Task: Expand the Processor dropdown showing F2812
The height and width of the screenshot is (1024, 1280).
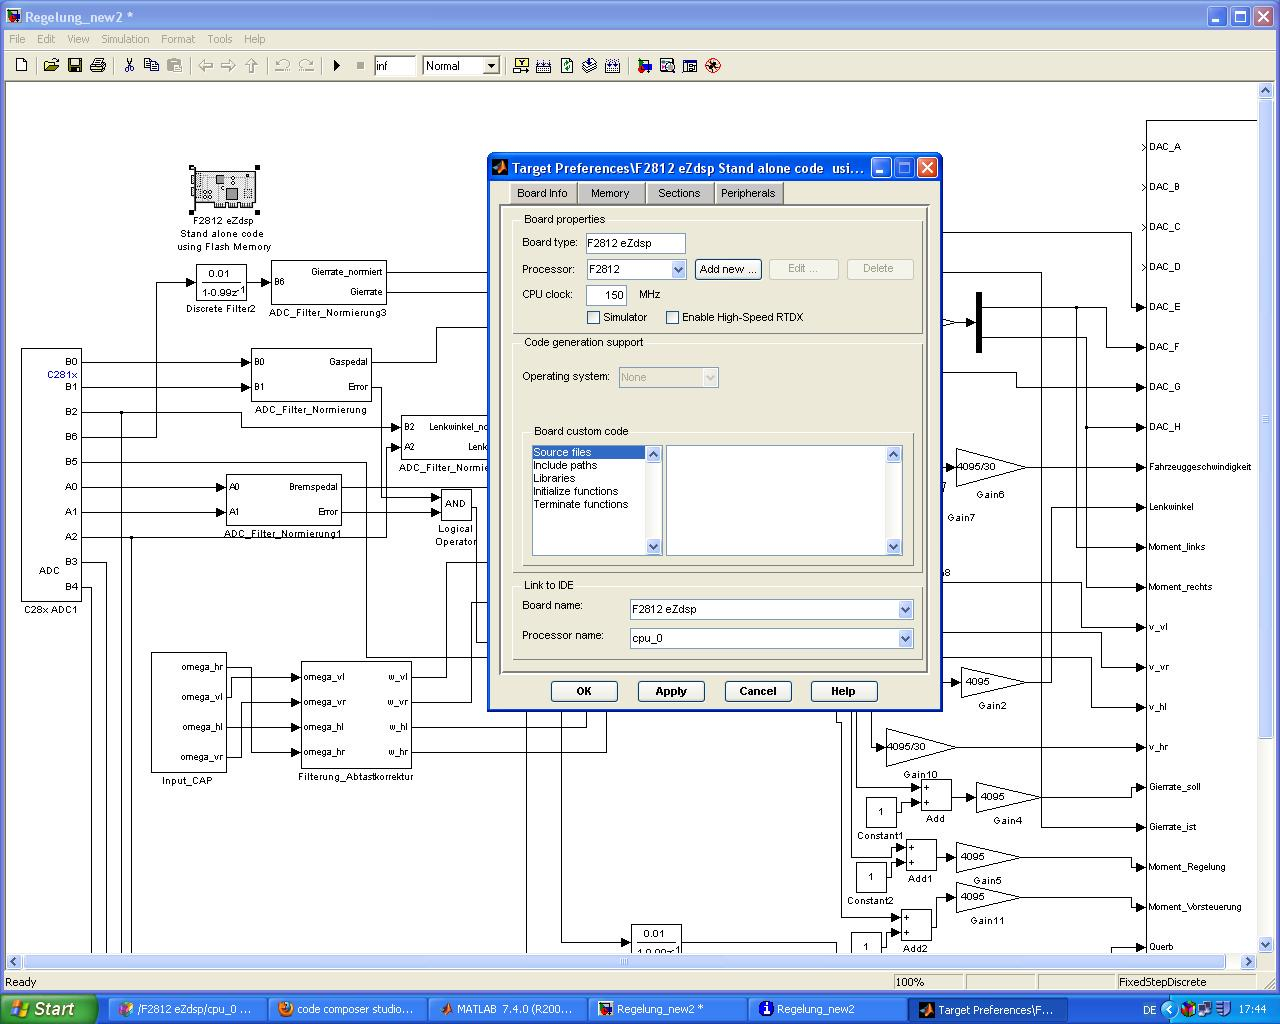Action: tap(678, 270)
